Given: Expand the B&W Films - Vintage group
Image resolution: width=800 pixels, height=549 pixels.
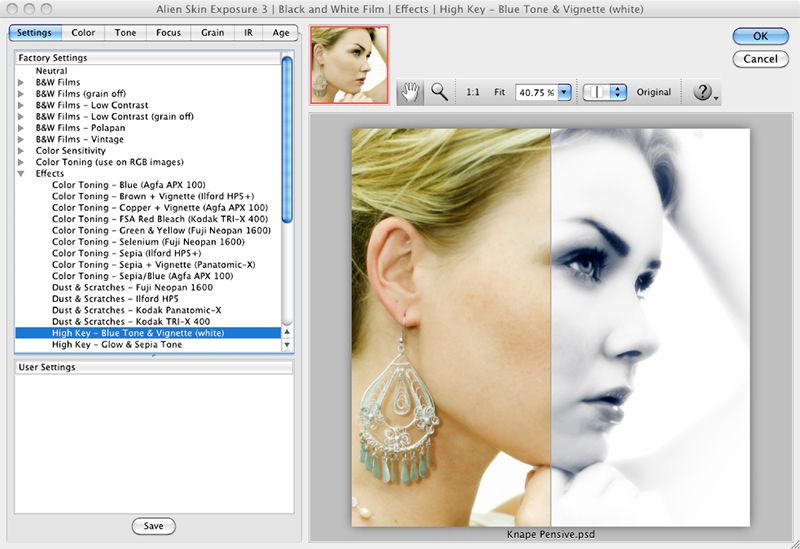Looking at the screenshot, I should (x=21, y=139).
